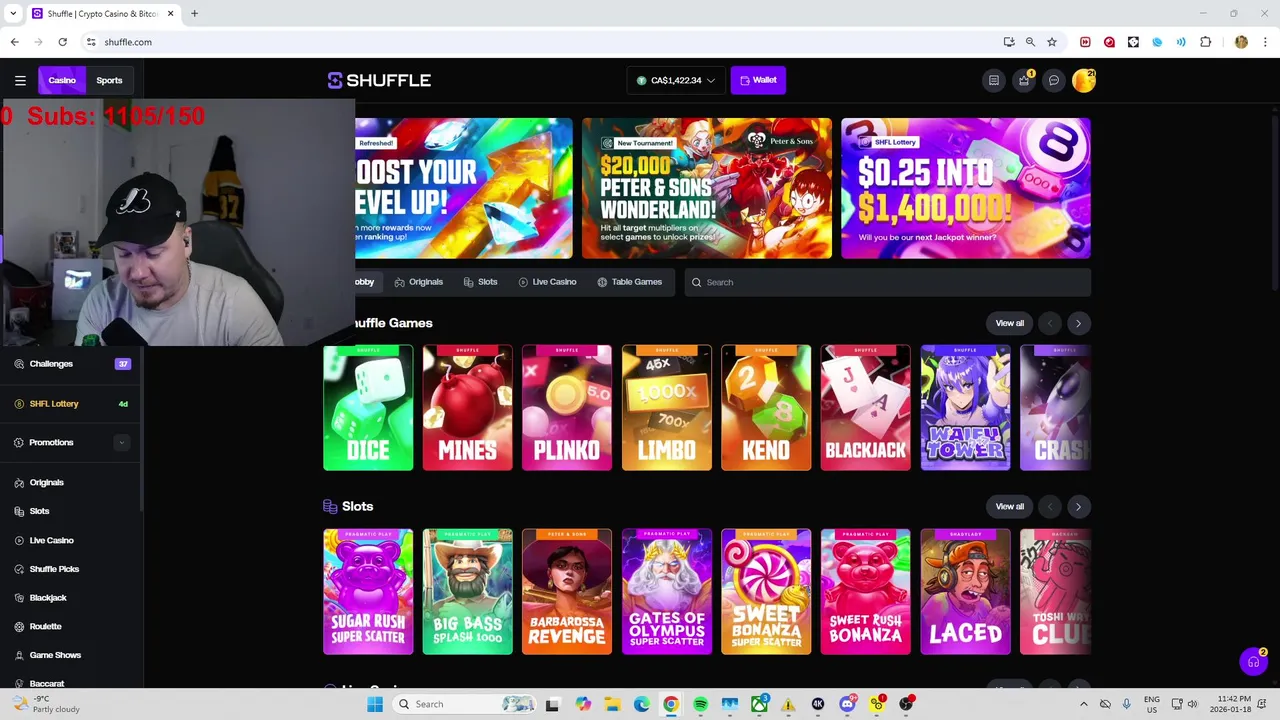The height and width of the screenshot is (720, 1280).
Task: Open the gold user avatar profile
Action: (1084, 80)
